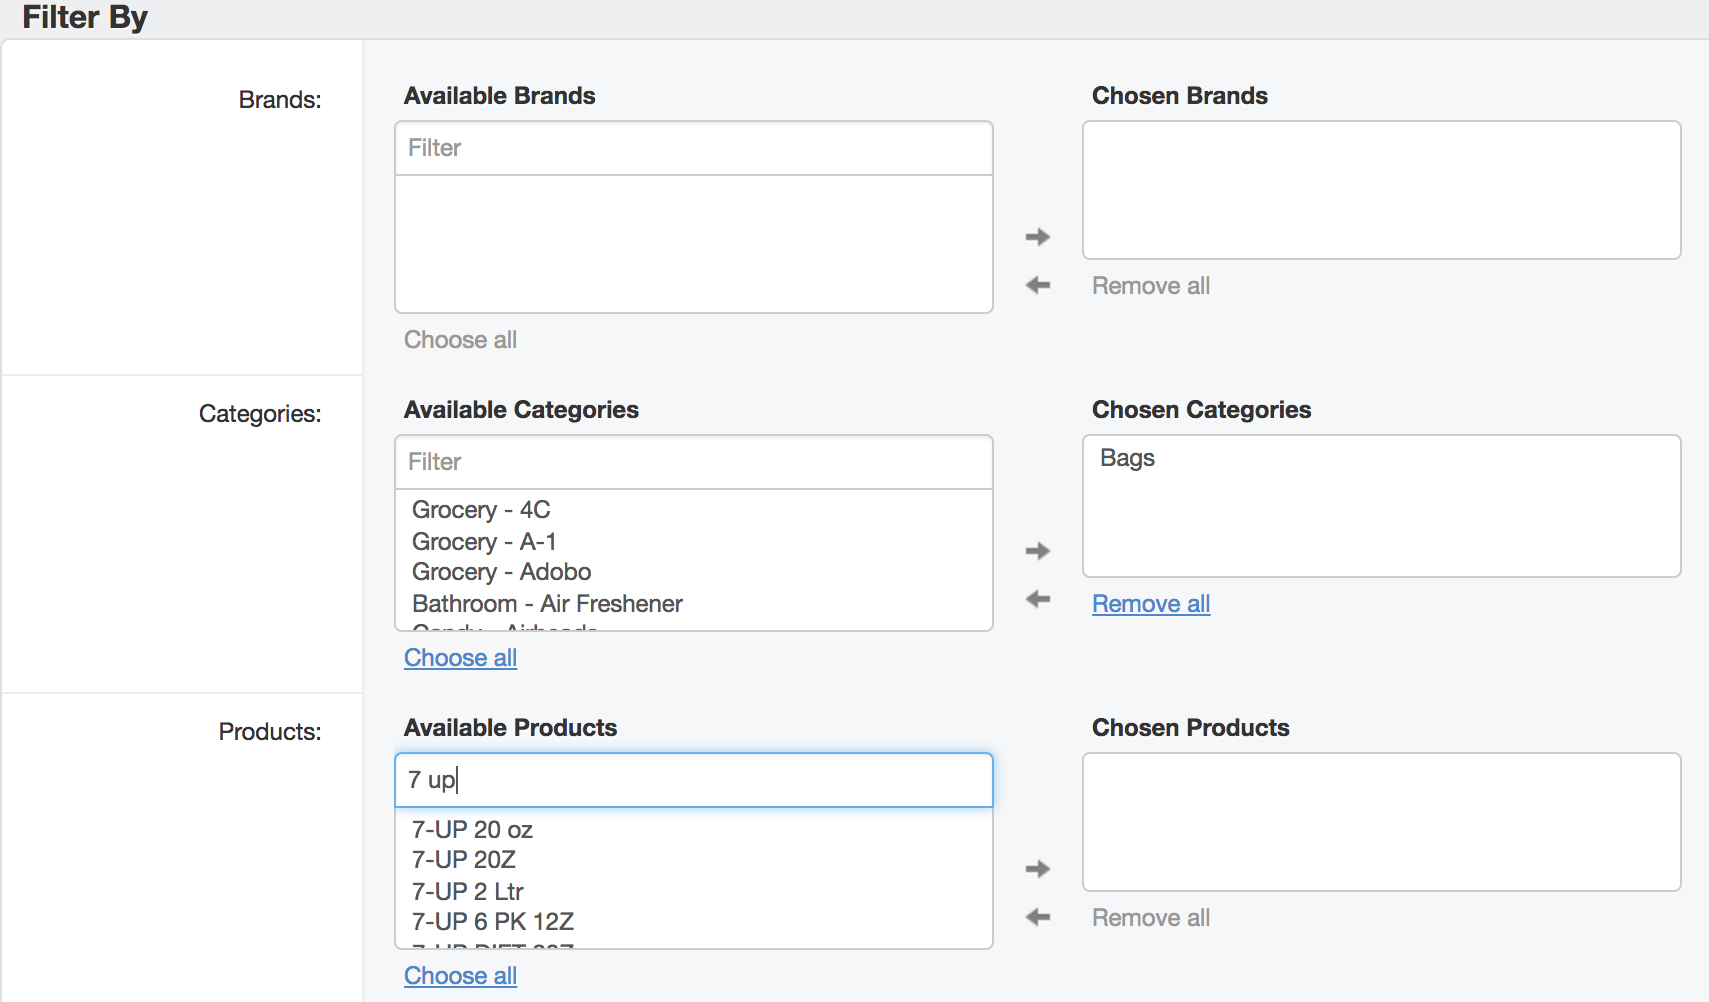Select 'Bathroom - Air Freshener' category
Screen dimensions: 1709x1002
(x=694, y=604)
